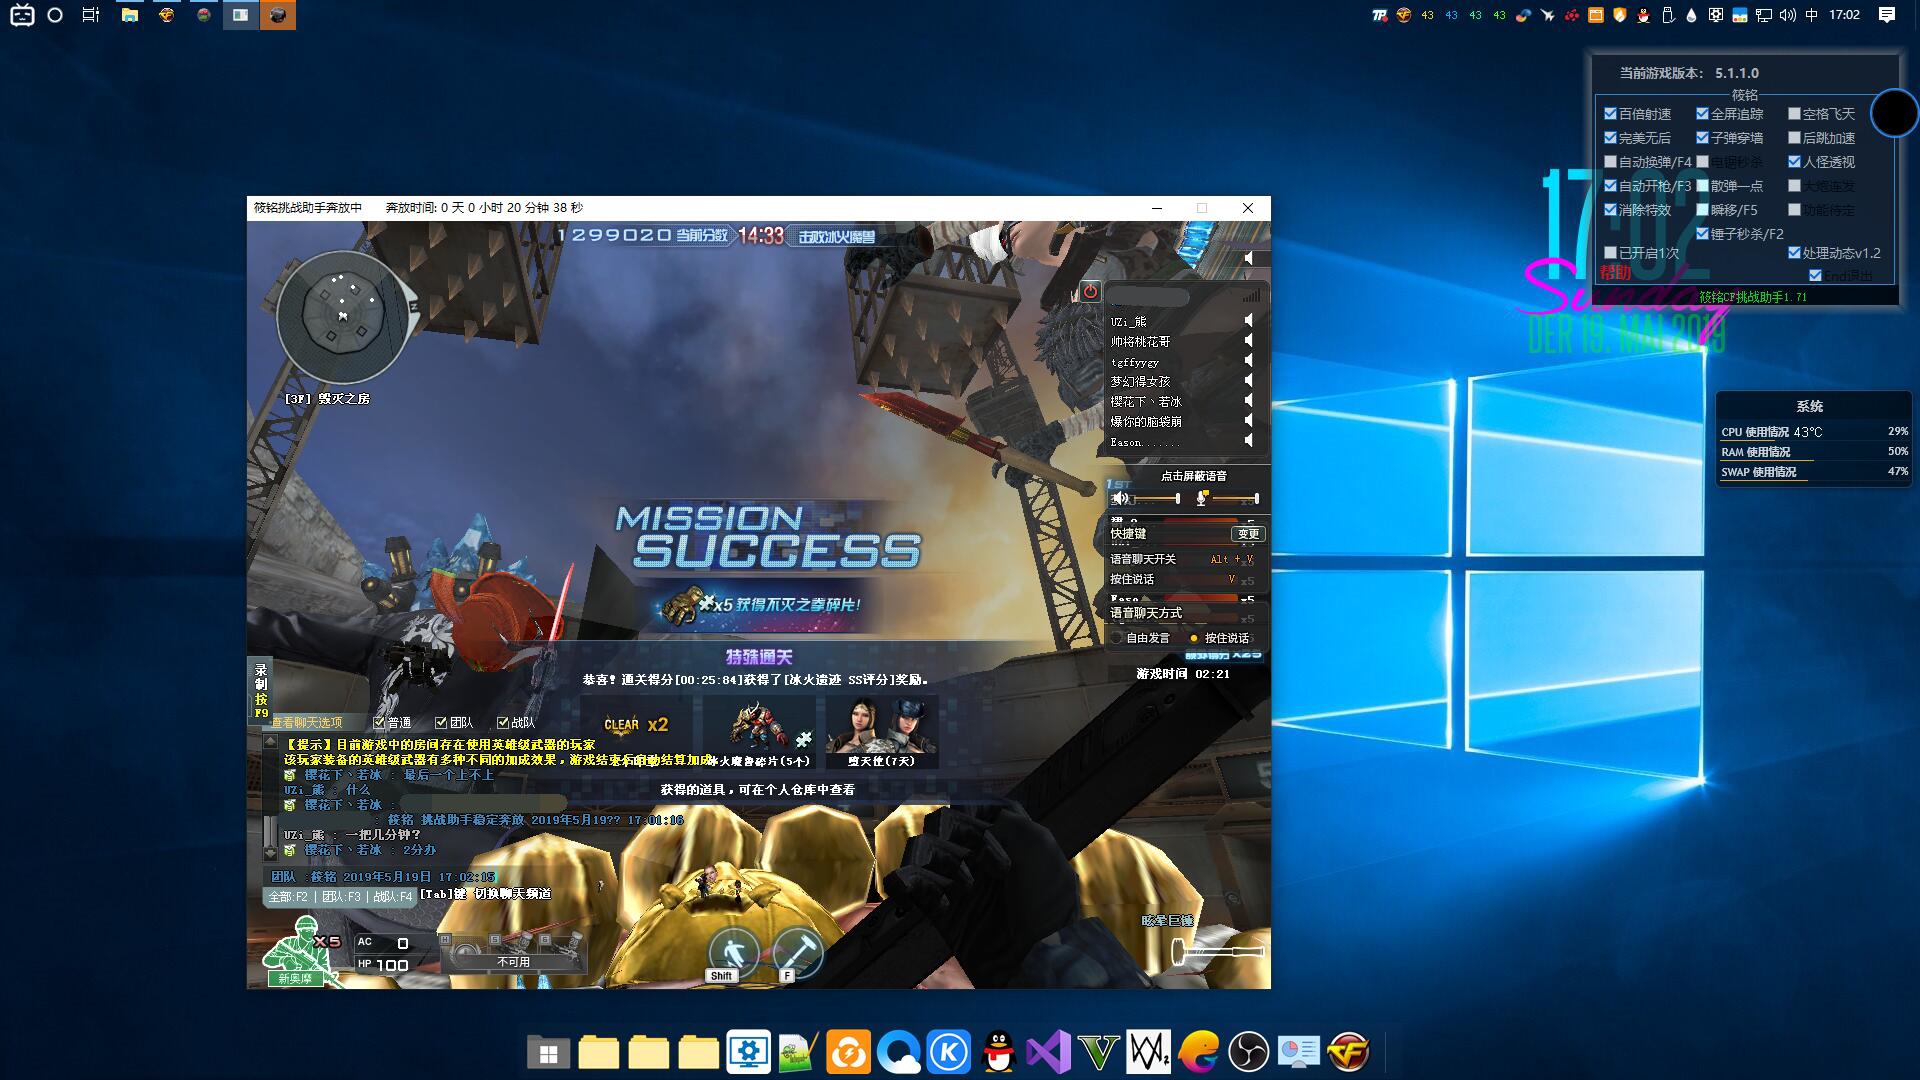Switch chat channel to 战队:F4
The image size is (1920, 1080).
(392, 897)
